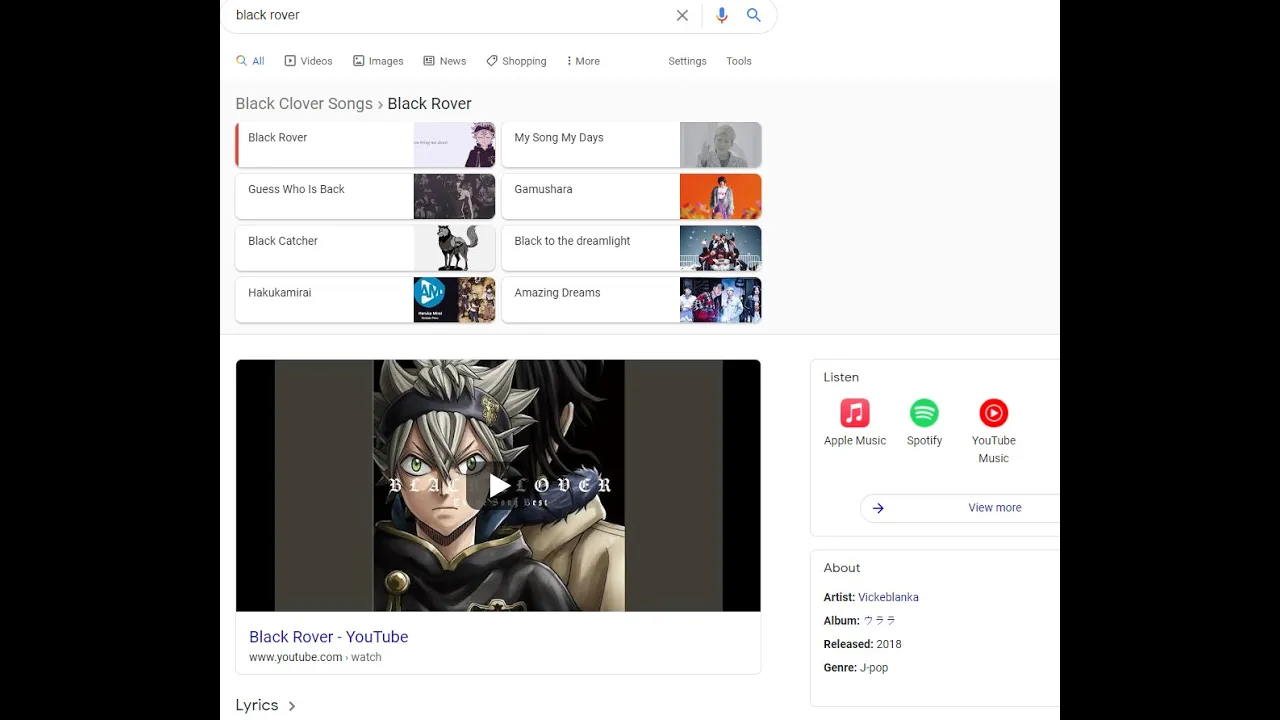Click the Listen panel heading
Image resolution: width=1280 pixels, height=720 pixels.
tap(841, 377)
